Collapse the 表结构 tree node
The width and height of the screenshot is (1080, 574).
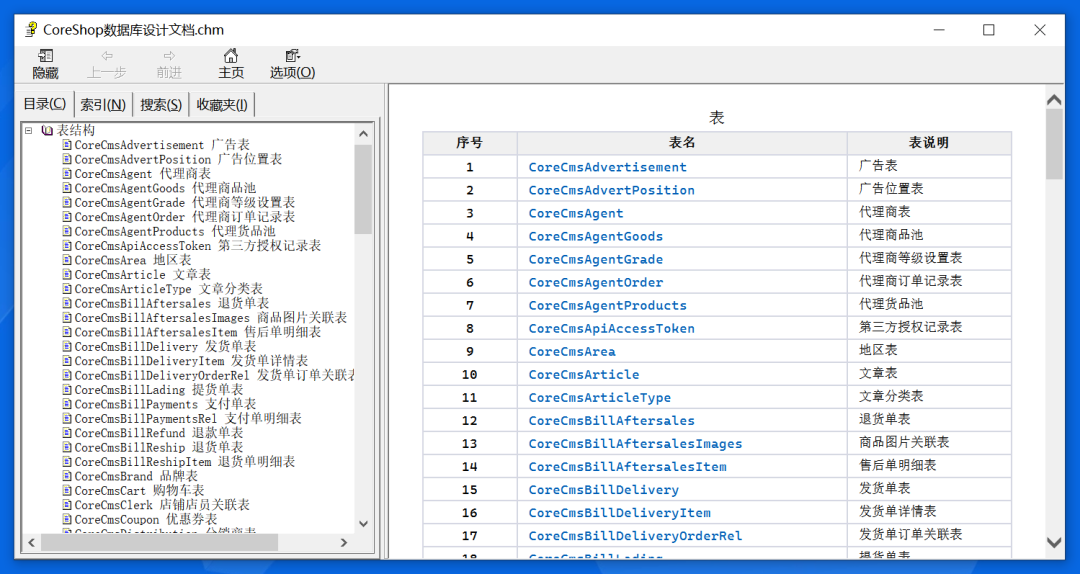tap(29, 130)
